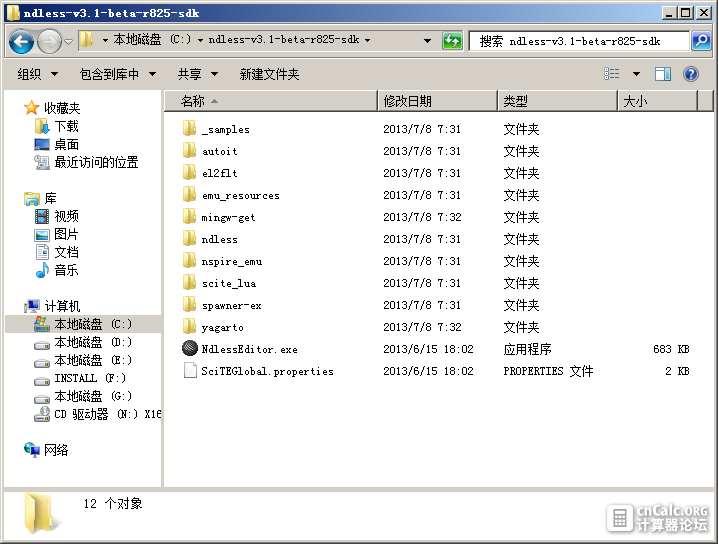This screenshot has width=718, height=544.
Task: Refresh the folder with green arrows icon
Action: [x=452, y=41]
